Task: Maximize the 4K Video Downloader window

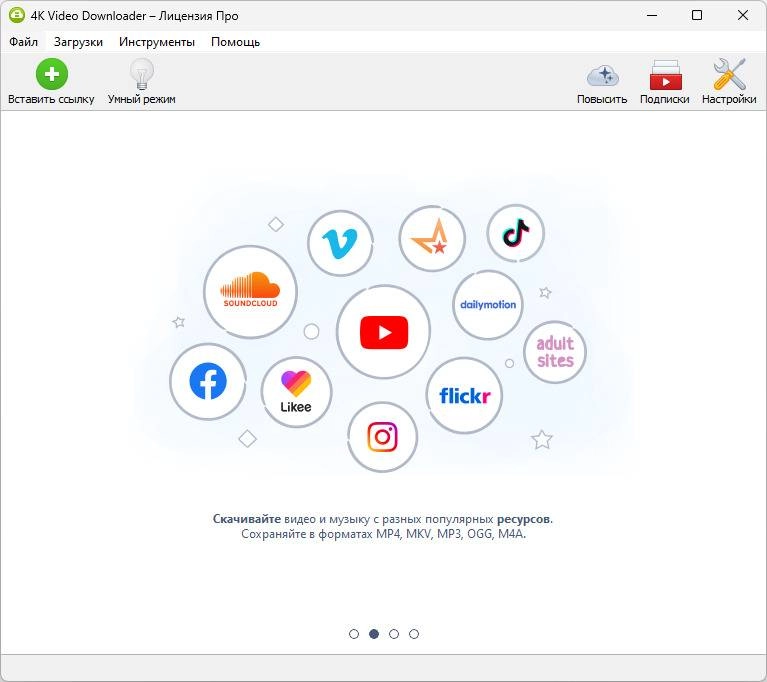Action: 697,15
